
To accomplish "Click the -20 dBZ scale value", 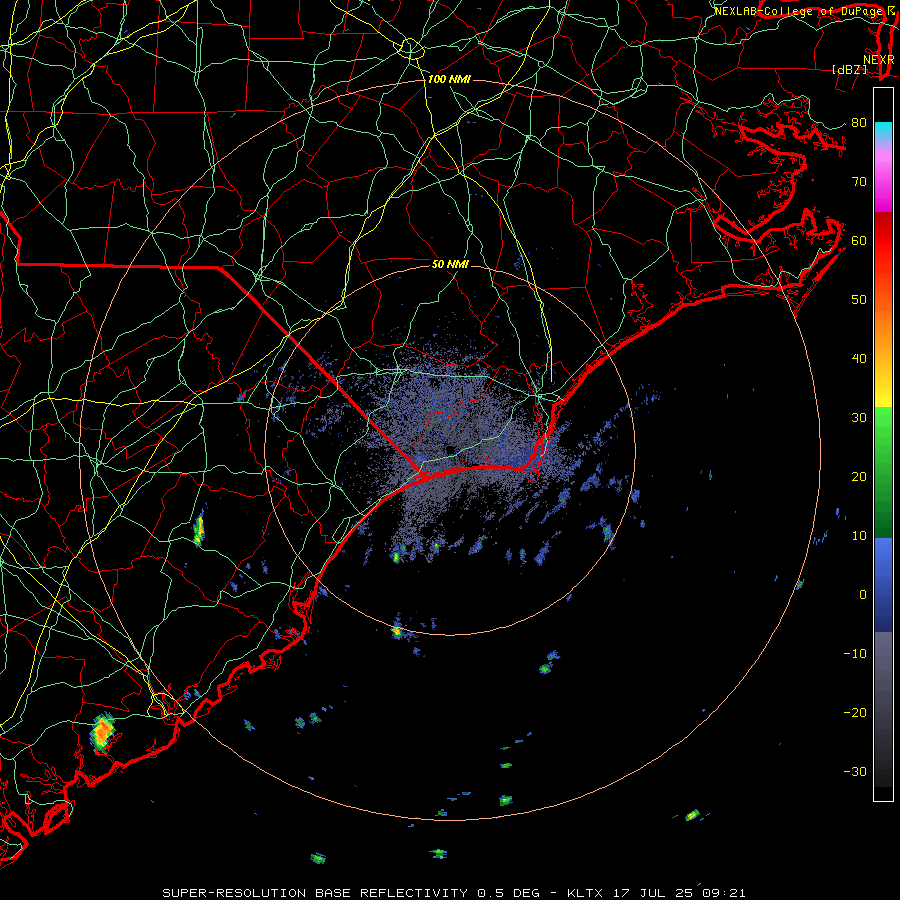I will tap(855, 713).
